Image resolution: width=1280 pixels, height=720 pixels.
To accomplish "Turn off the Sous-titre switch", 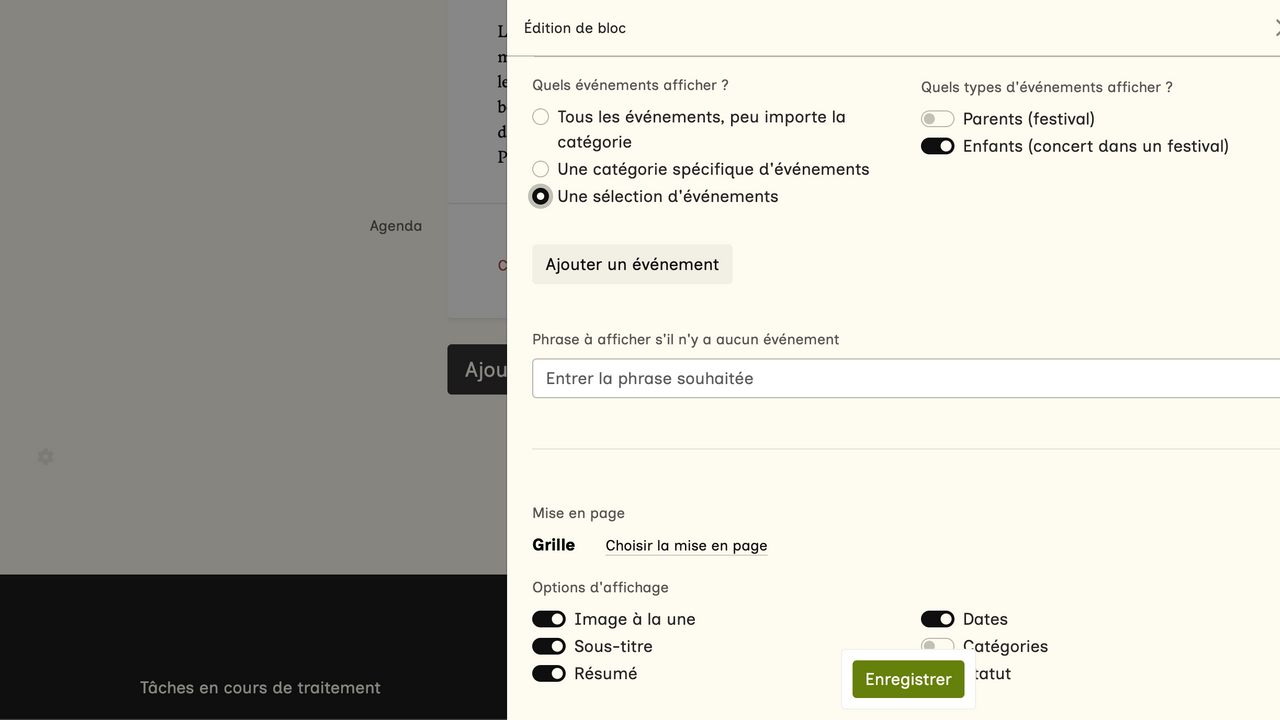I will 549,646.
